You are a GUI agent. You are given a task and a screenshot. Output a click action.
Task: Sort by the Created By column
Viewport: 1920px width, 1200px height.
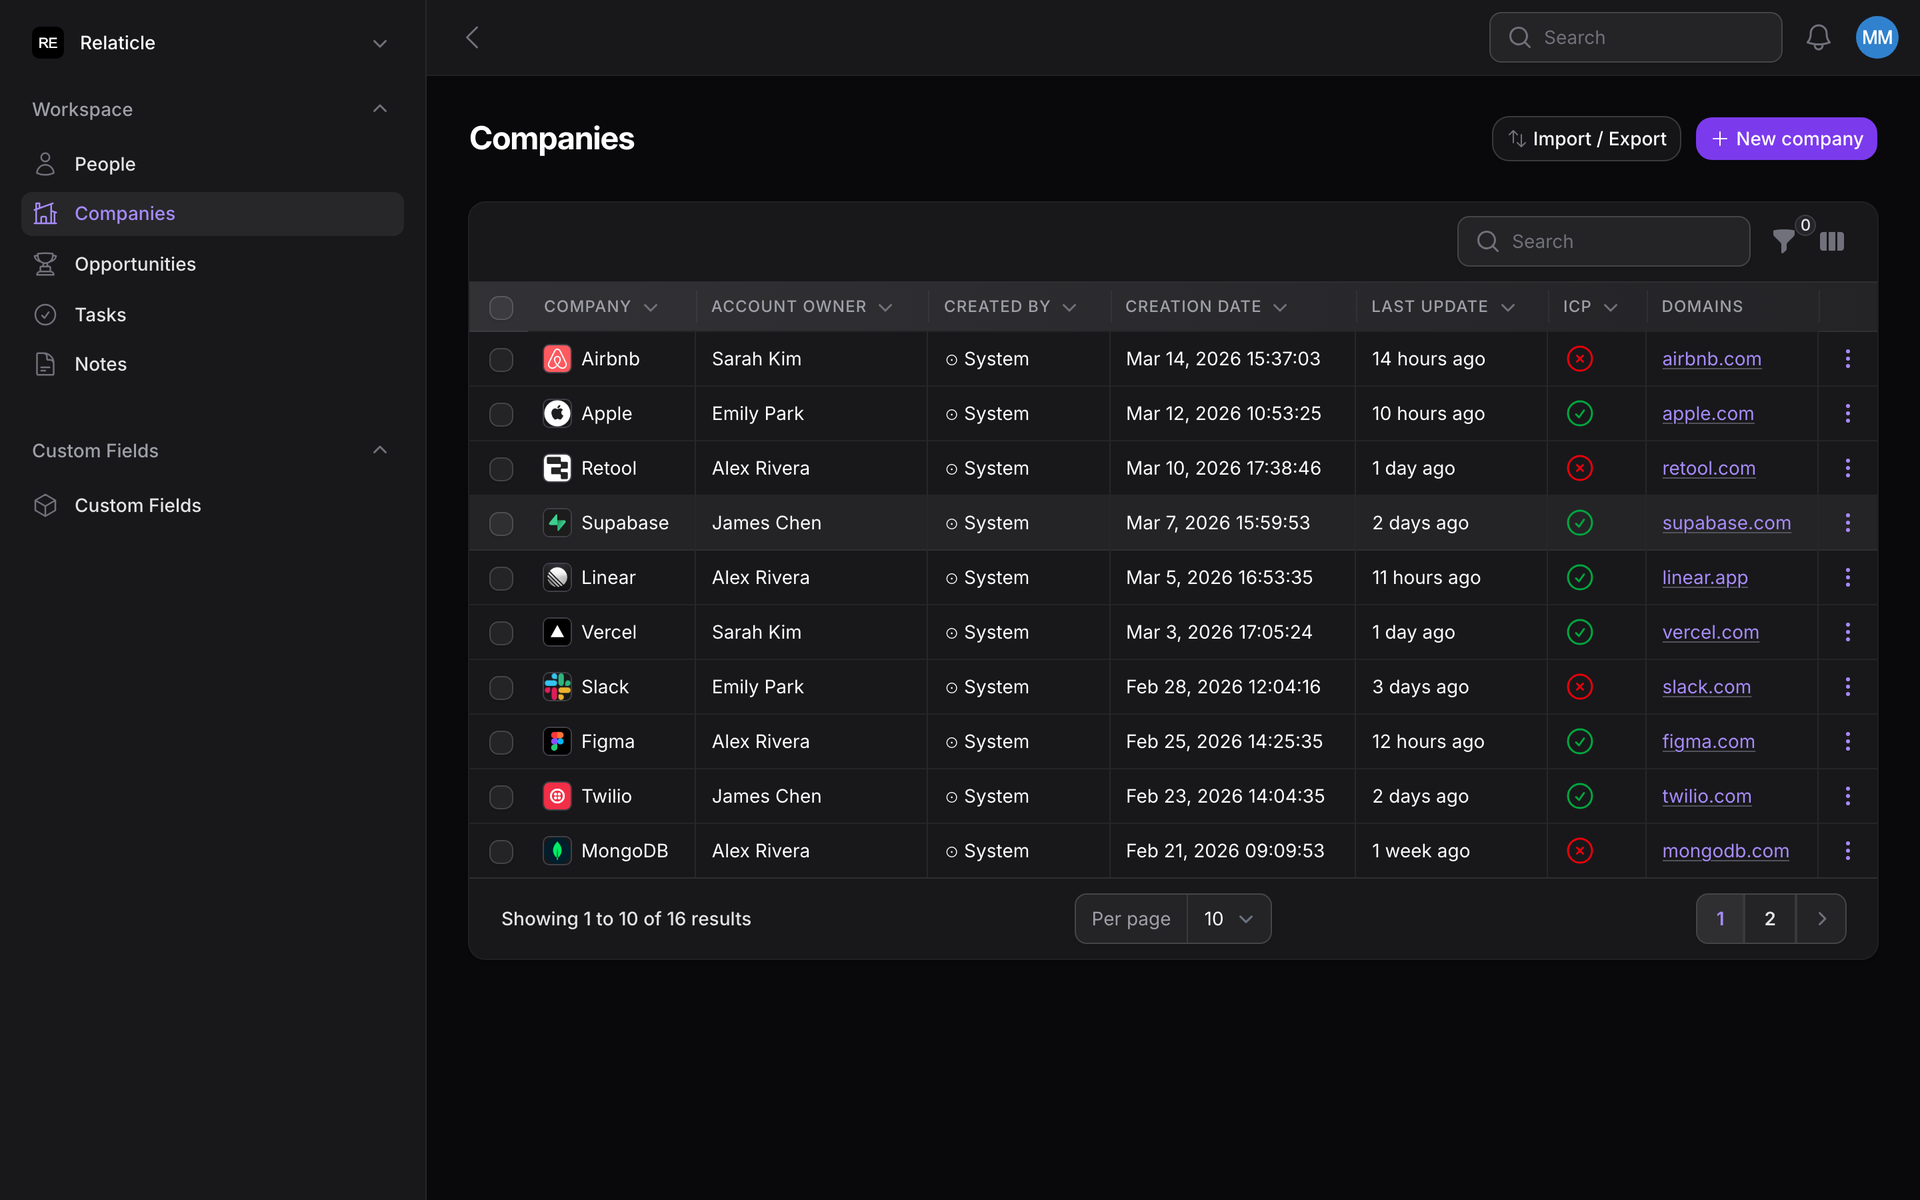click(1010, 307)
